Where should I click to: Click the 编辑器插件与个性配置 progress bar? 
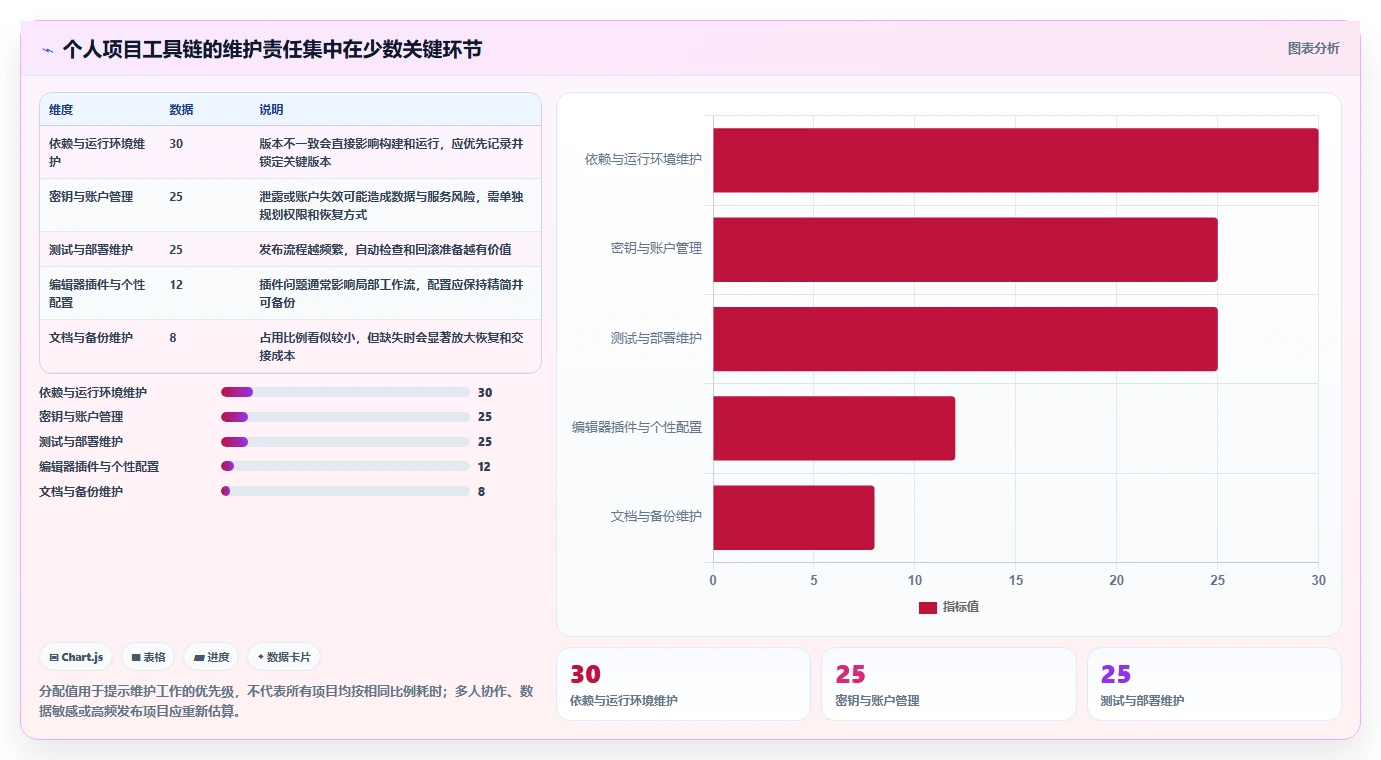[345, 467]
